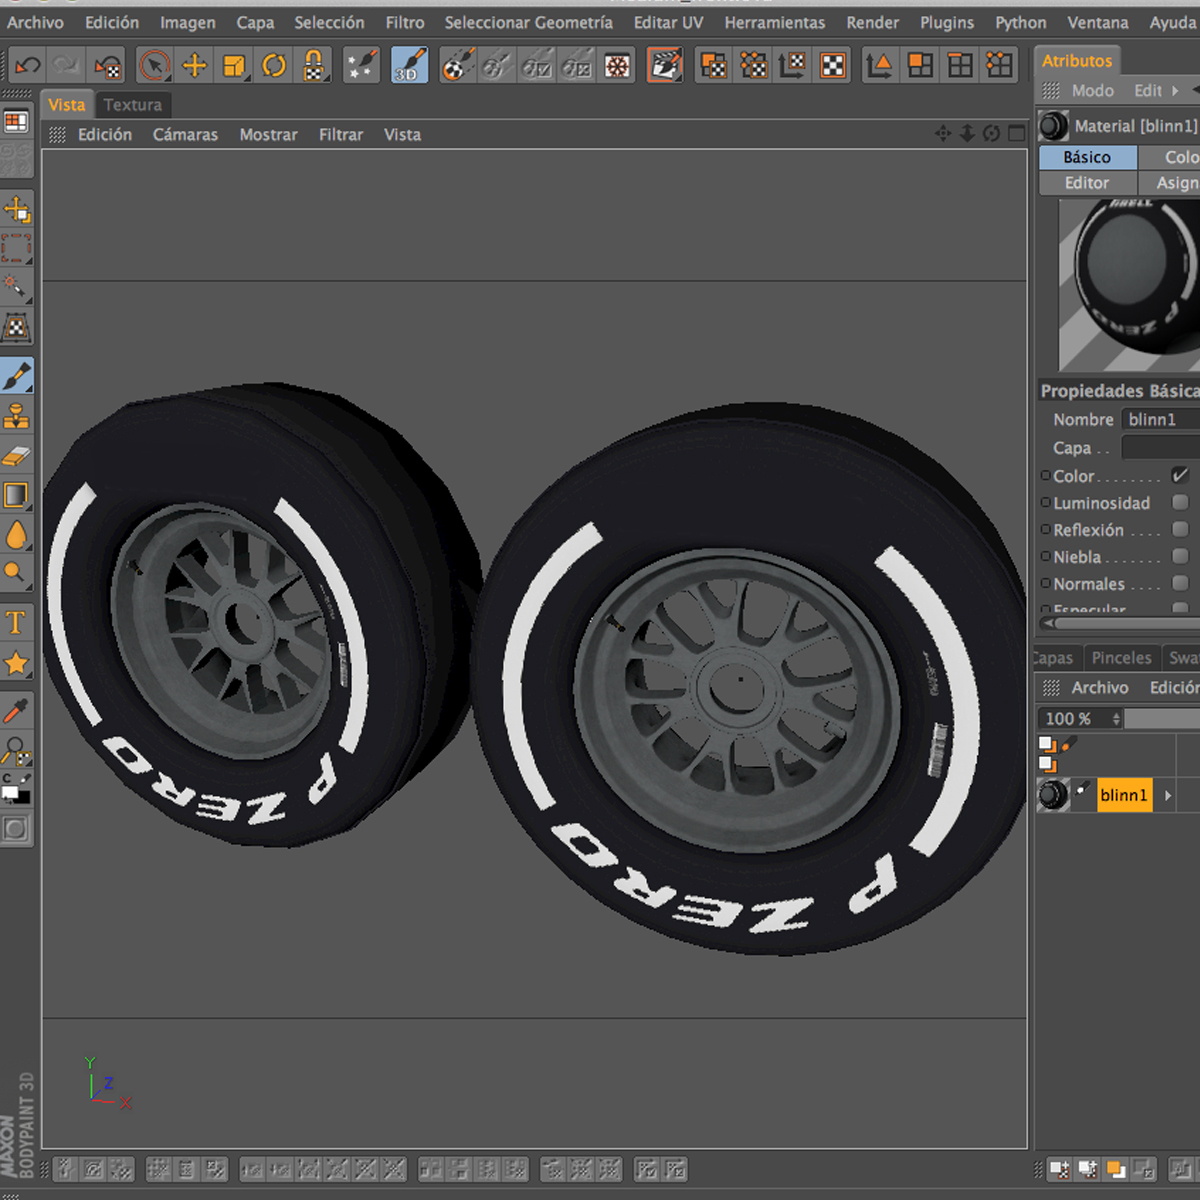Viewport: 1200px width, 1200px height.
Task: Select the blinn1 material name label
Action: tap(1124, 795)
